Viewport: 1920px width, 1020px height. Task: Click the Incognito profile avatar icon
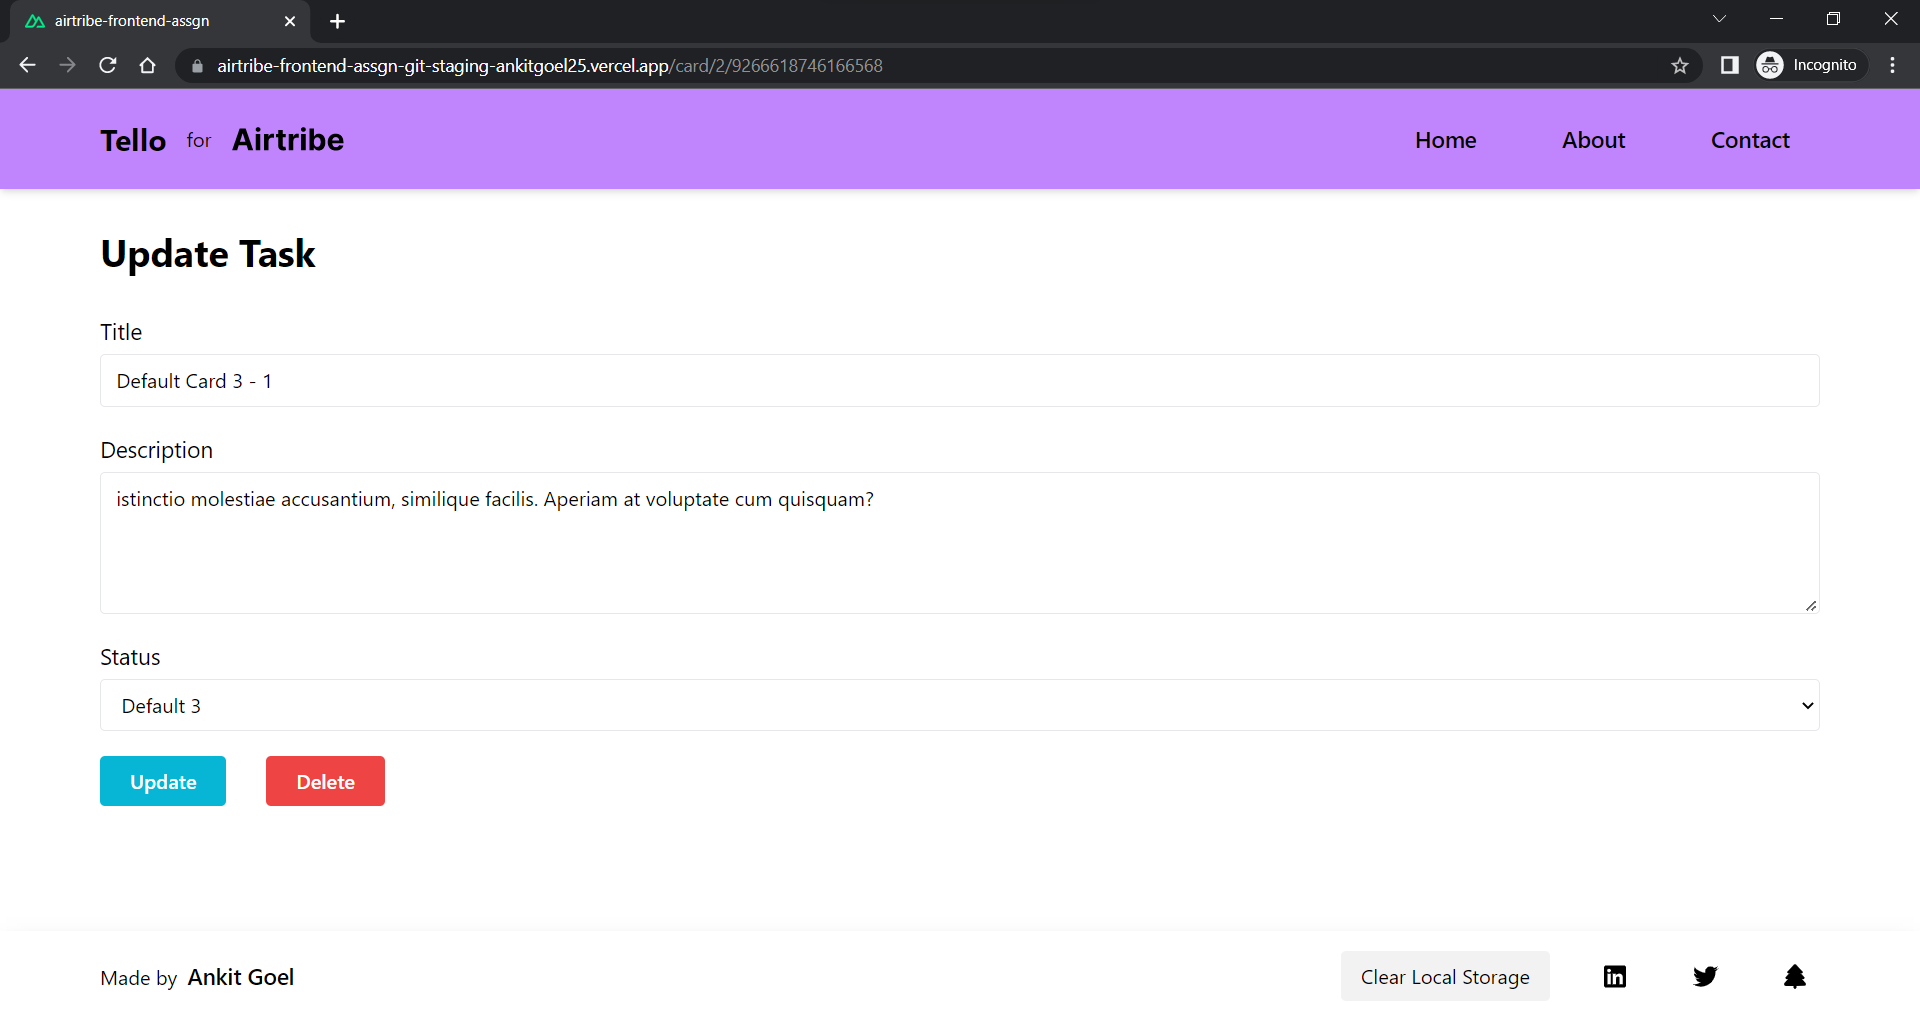[x=1770, y=65]
